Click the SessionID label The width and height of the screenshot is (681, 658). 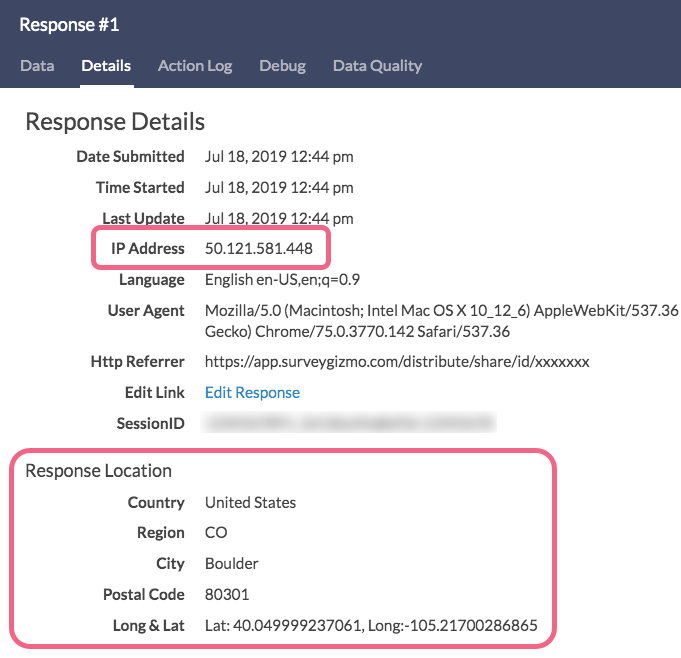(150, 423)
